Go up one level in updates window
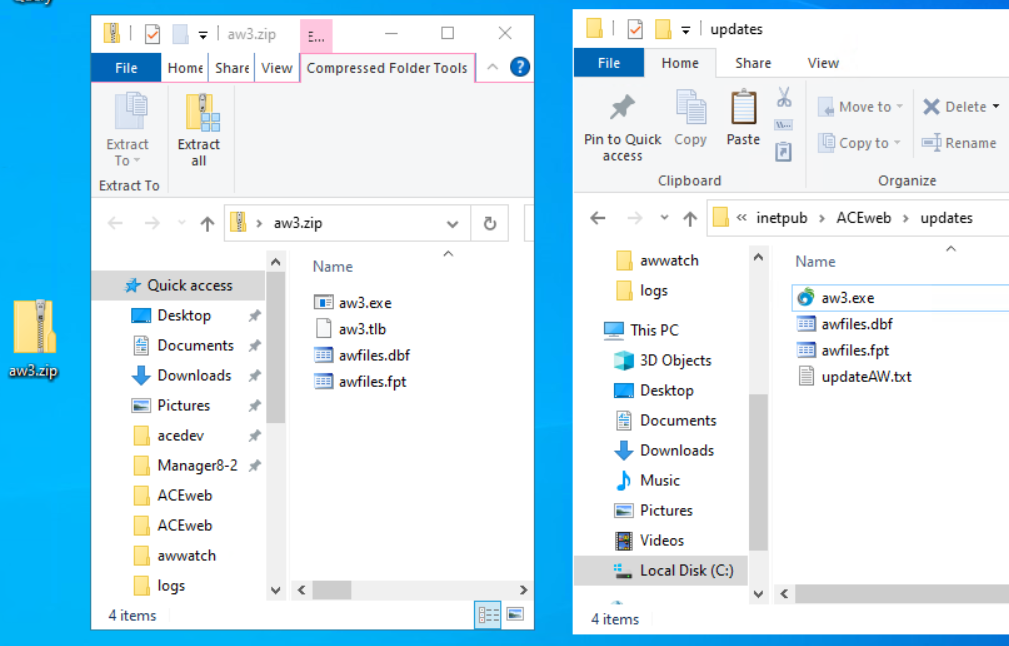This screenshot has width=1009, height=646. click(690, 219)
